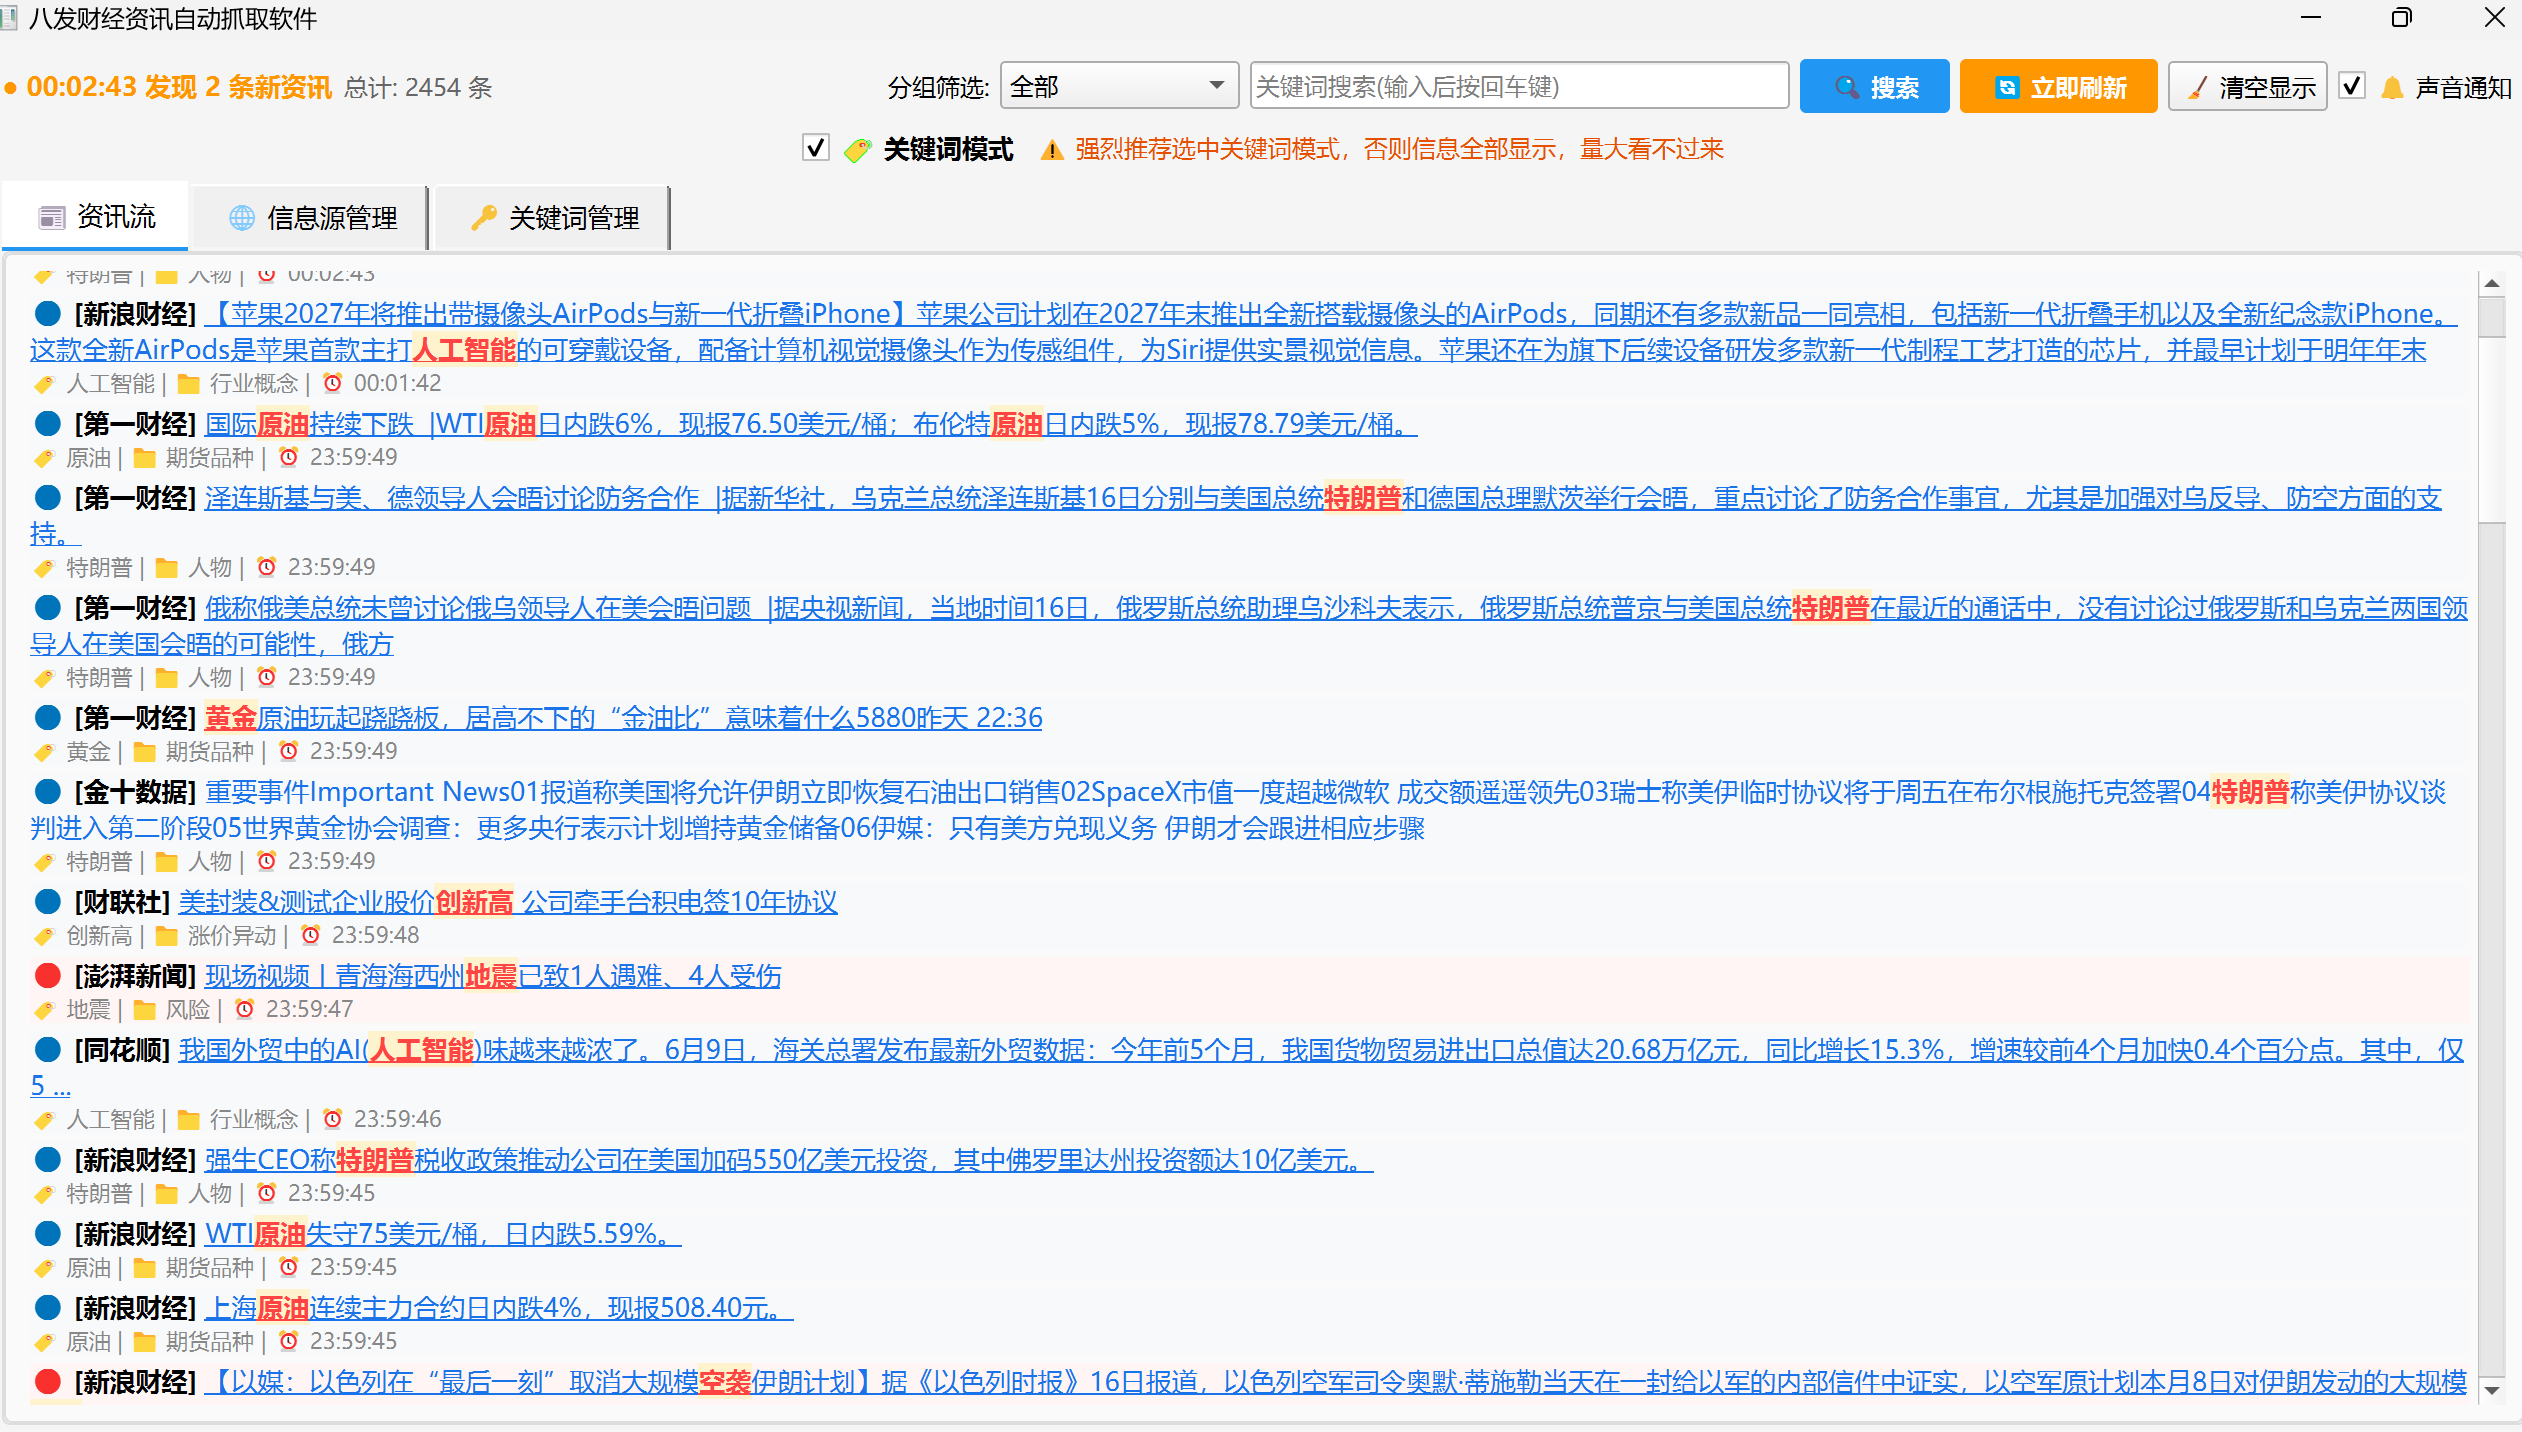Open the 国际原油持续下跌 news link
The image size is (2522, 1432).
[811, 424]
